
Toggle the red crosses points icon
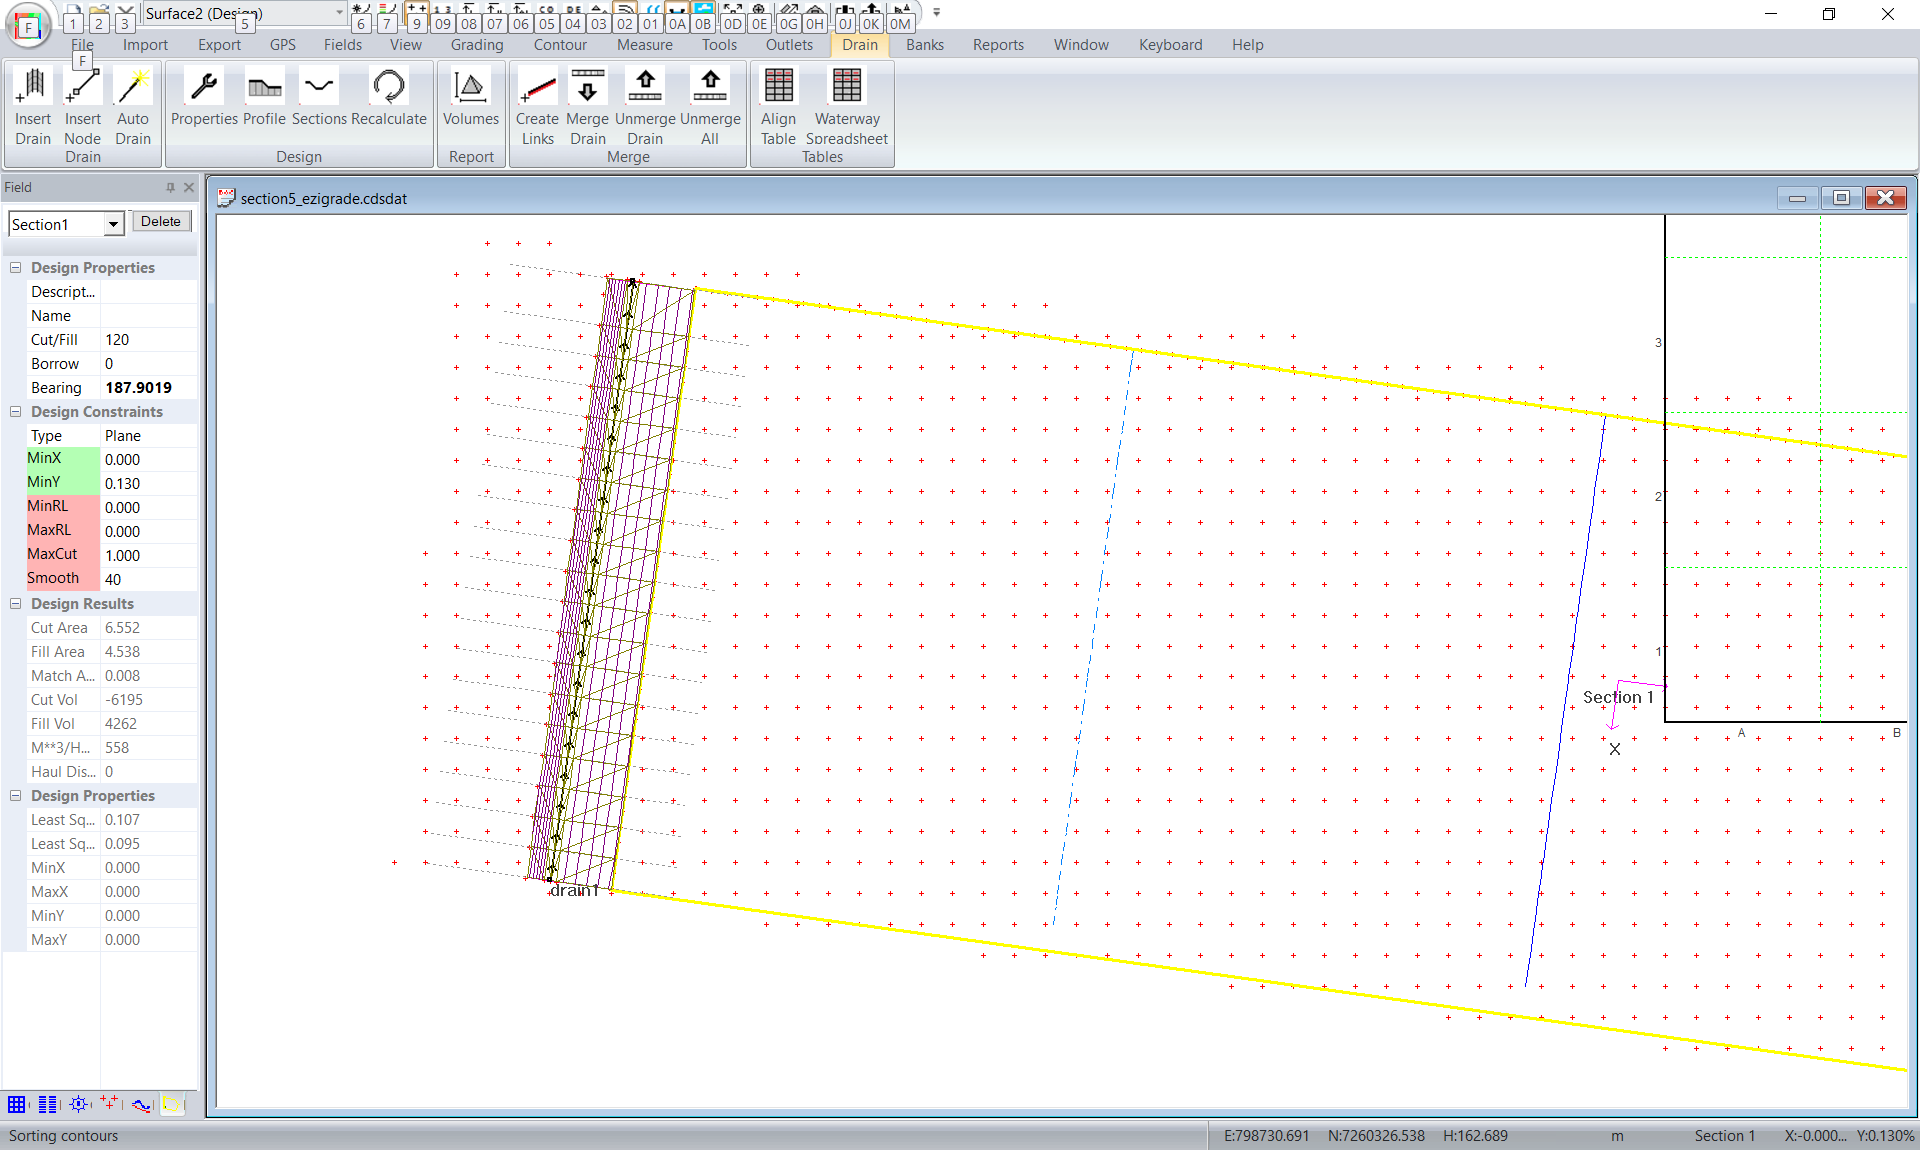point(108,1104)
